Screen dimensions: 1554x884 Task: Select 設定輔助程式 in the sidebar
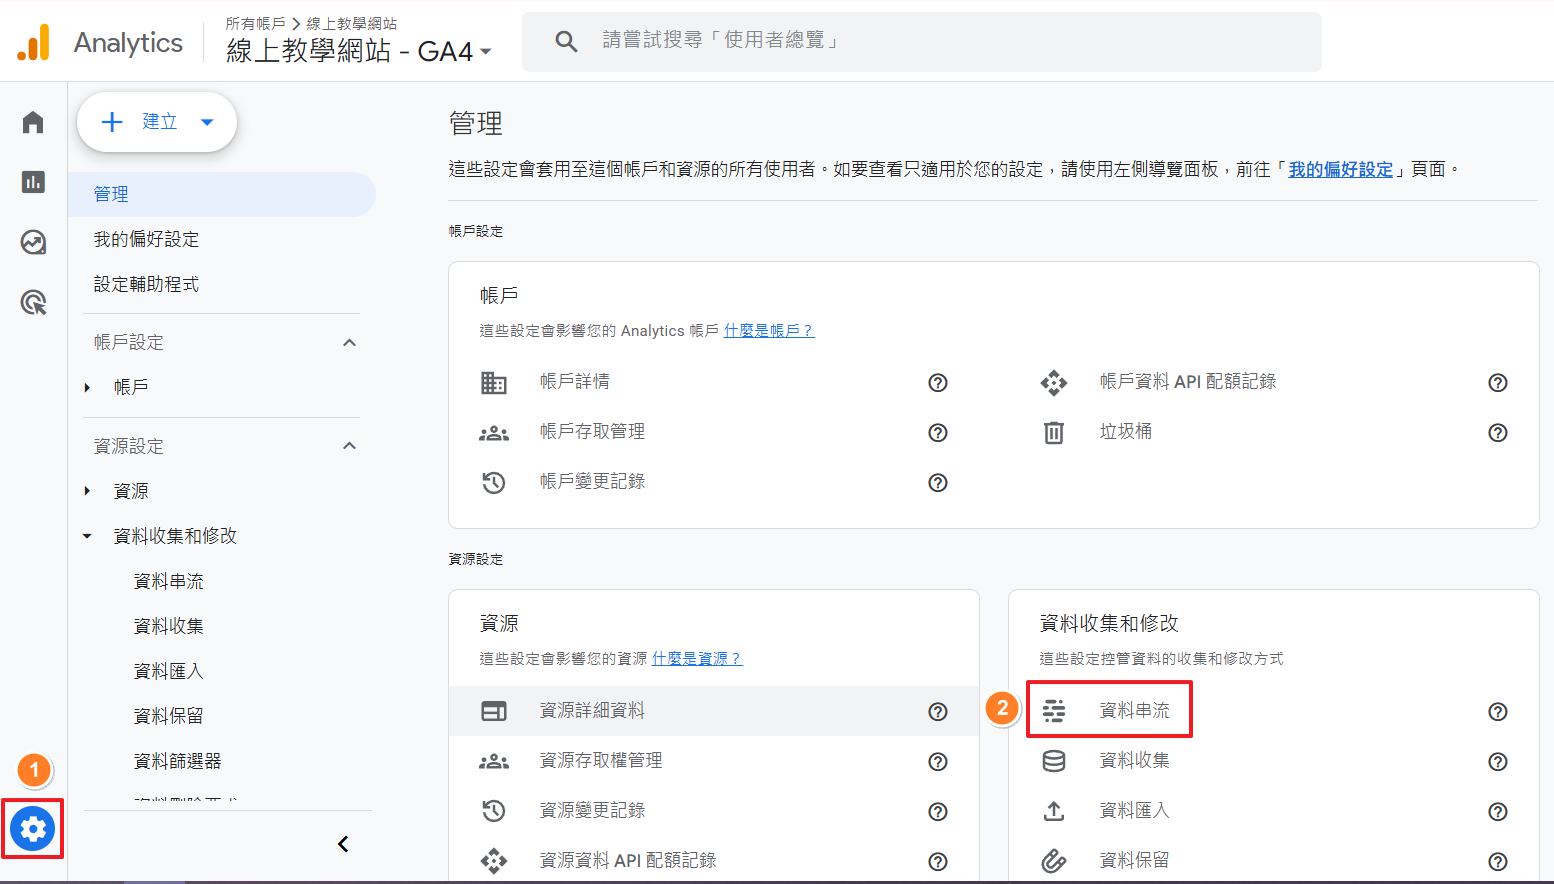(x=146, y=284)
